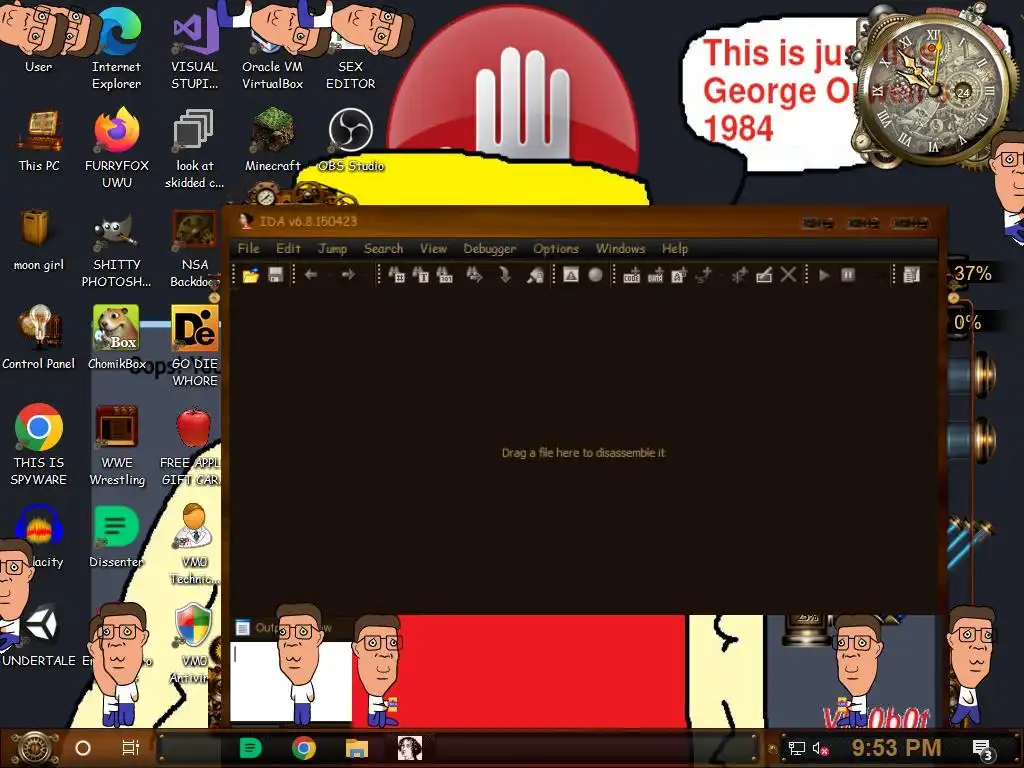Screen dimensions: 1024x768
Task: Select the FURRYFOX UWU Firefox desktop icon
Action: coord(116,148)
